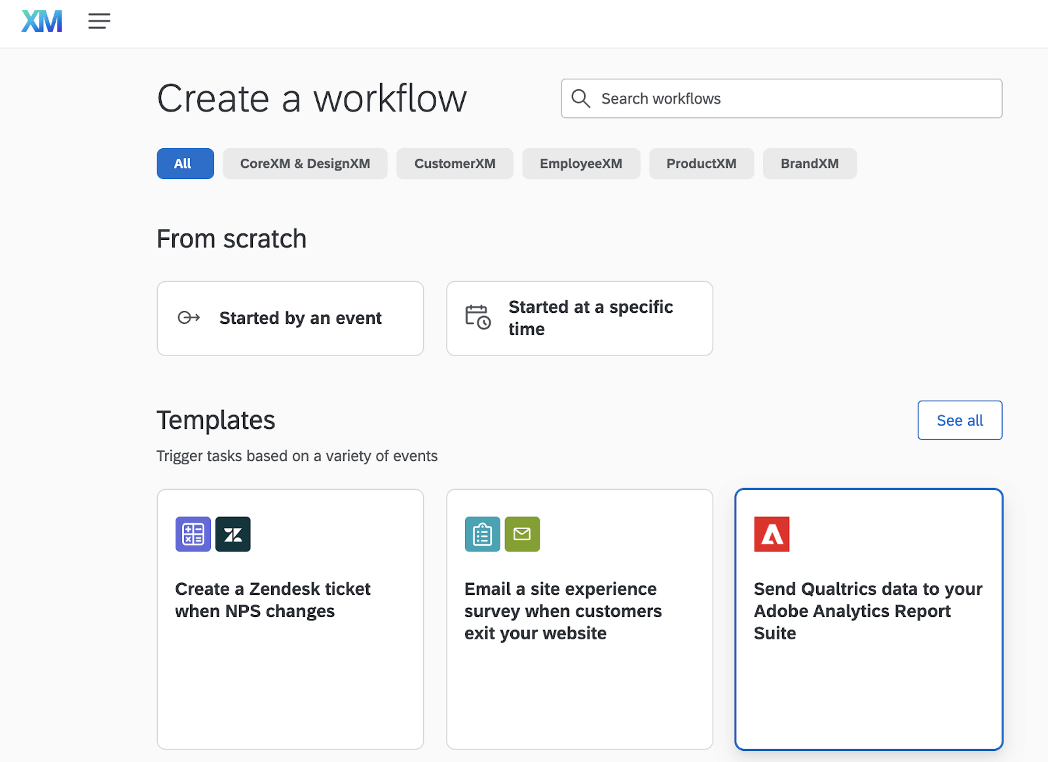Filter workflows by CustomerXM
This screenshot has width=1048, height=762.
pos(454,164)
